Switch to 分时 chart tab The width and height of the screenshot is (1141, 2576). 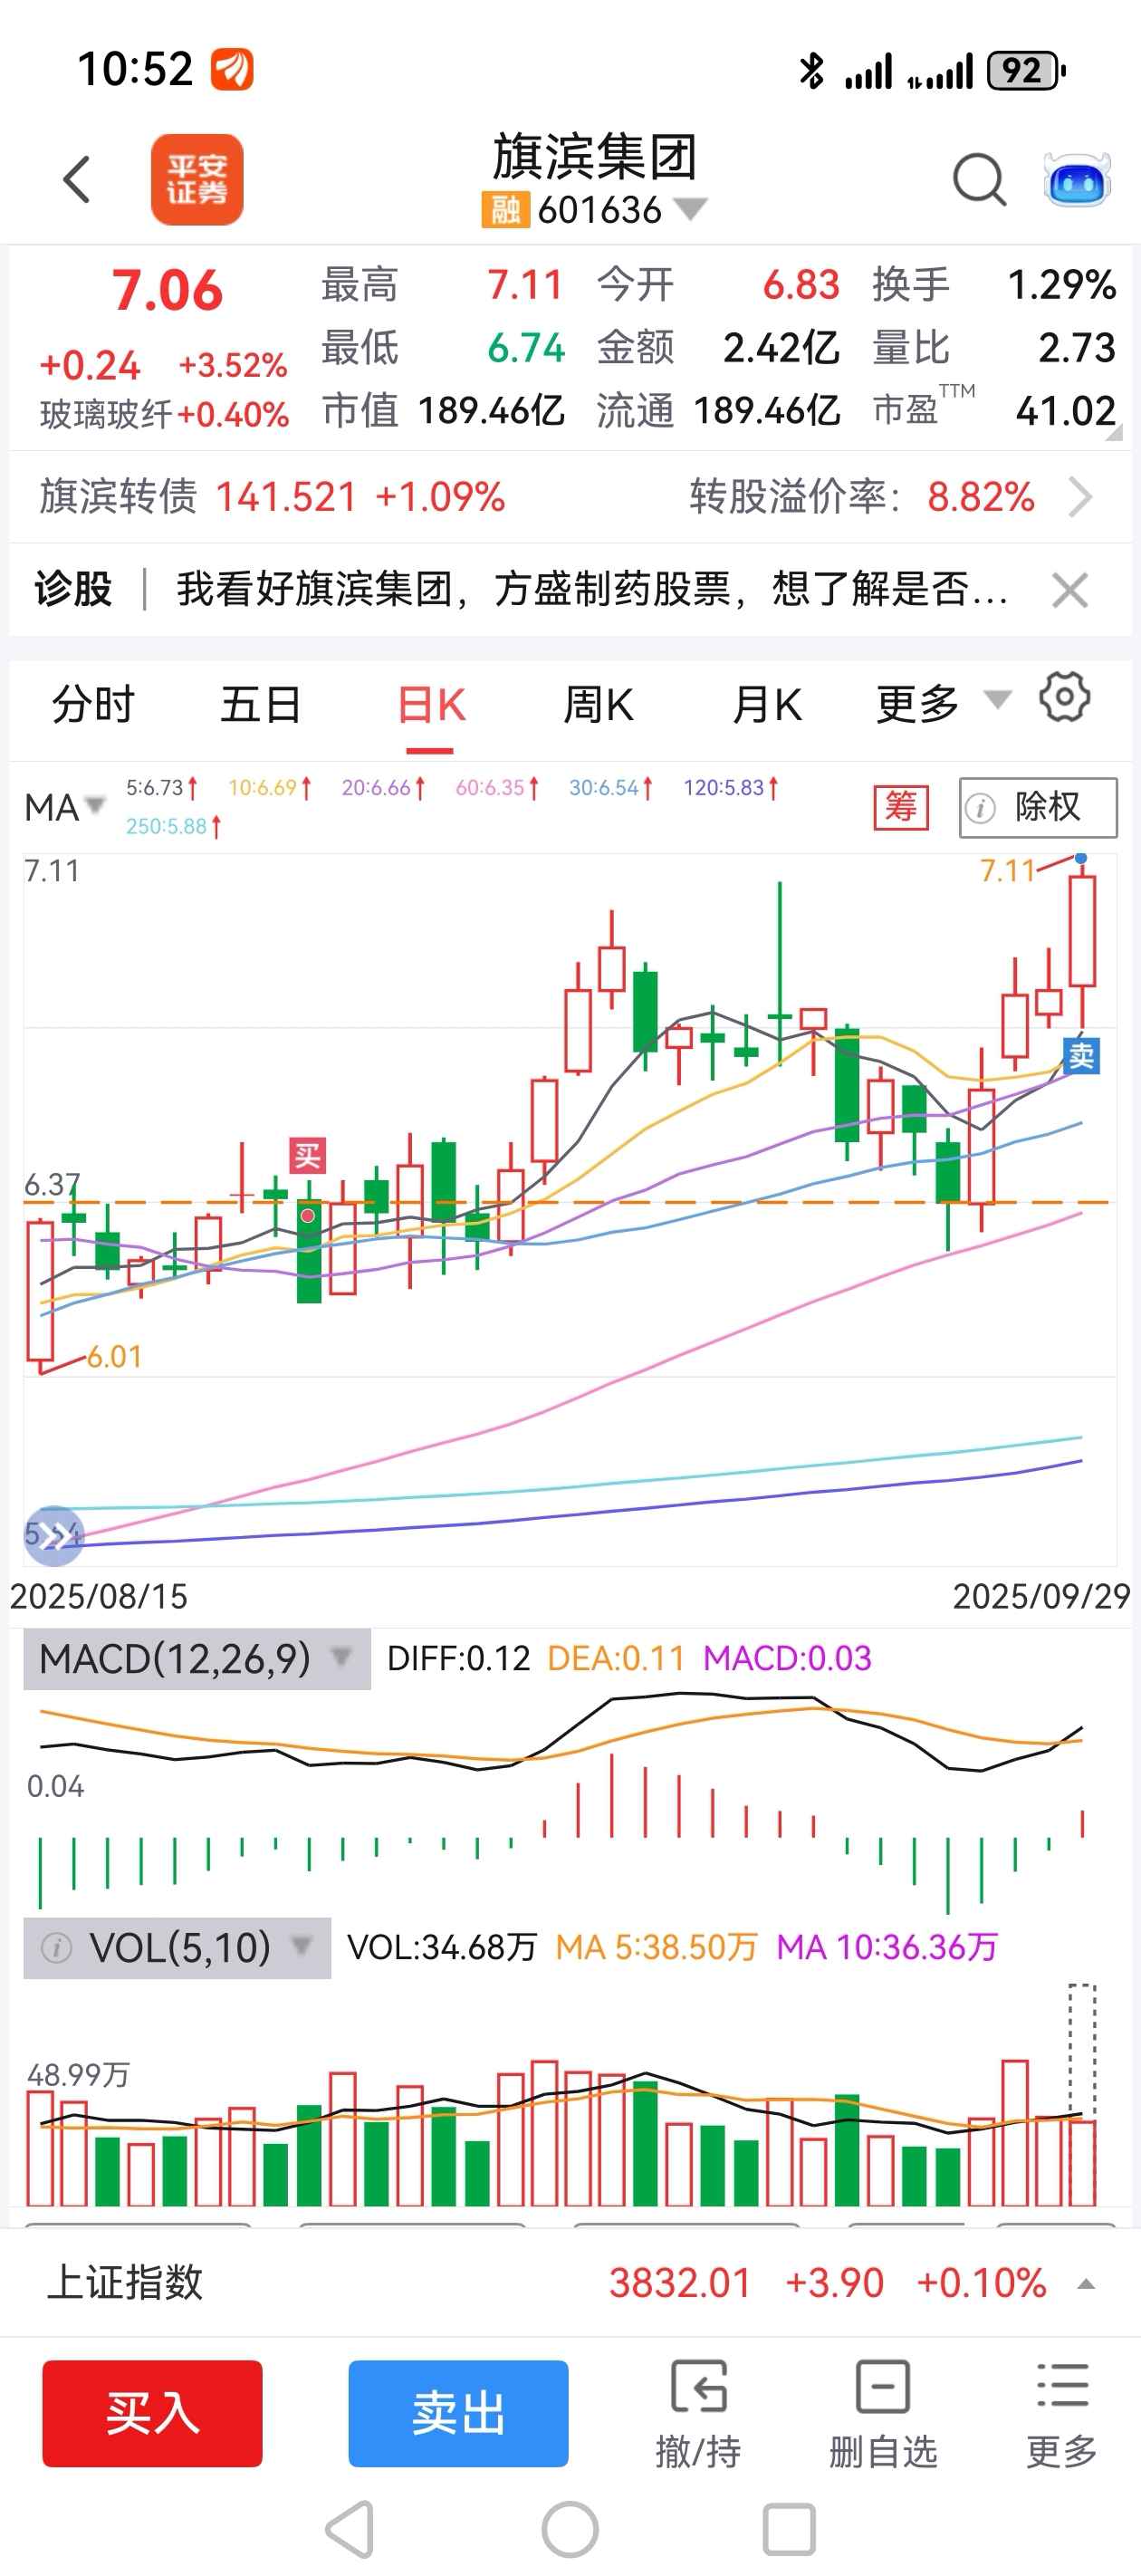click(93, 705)
